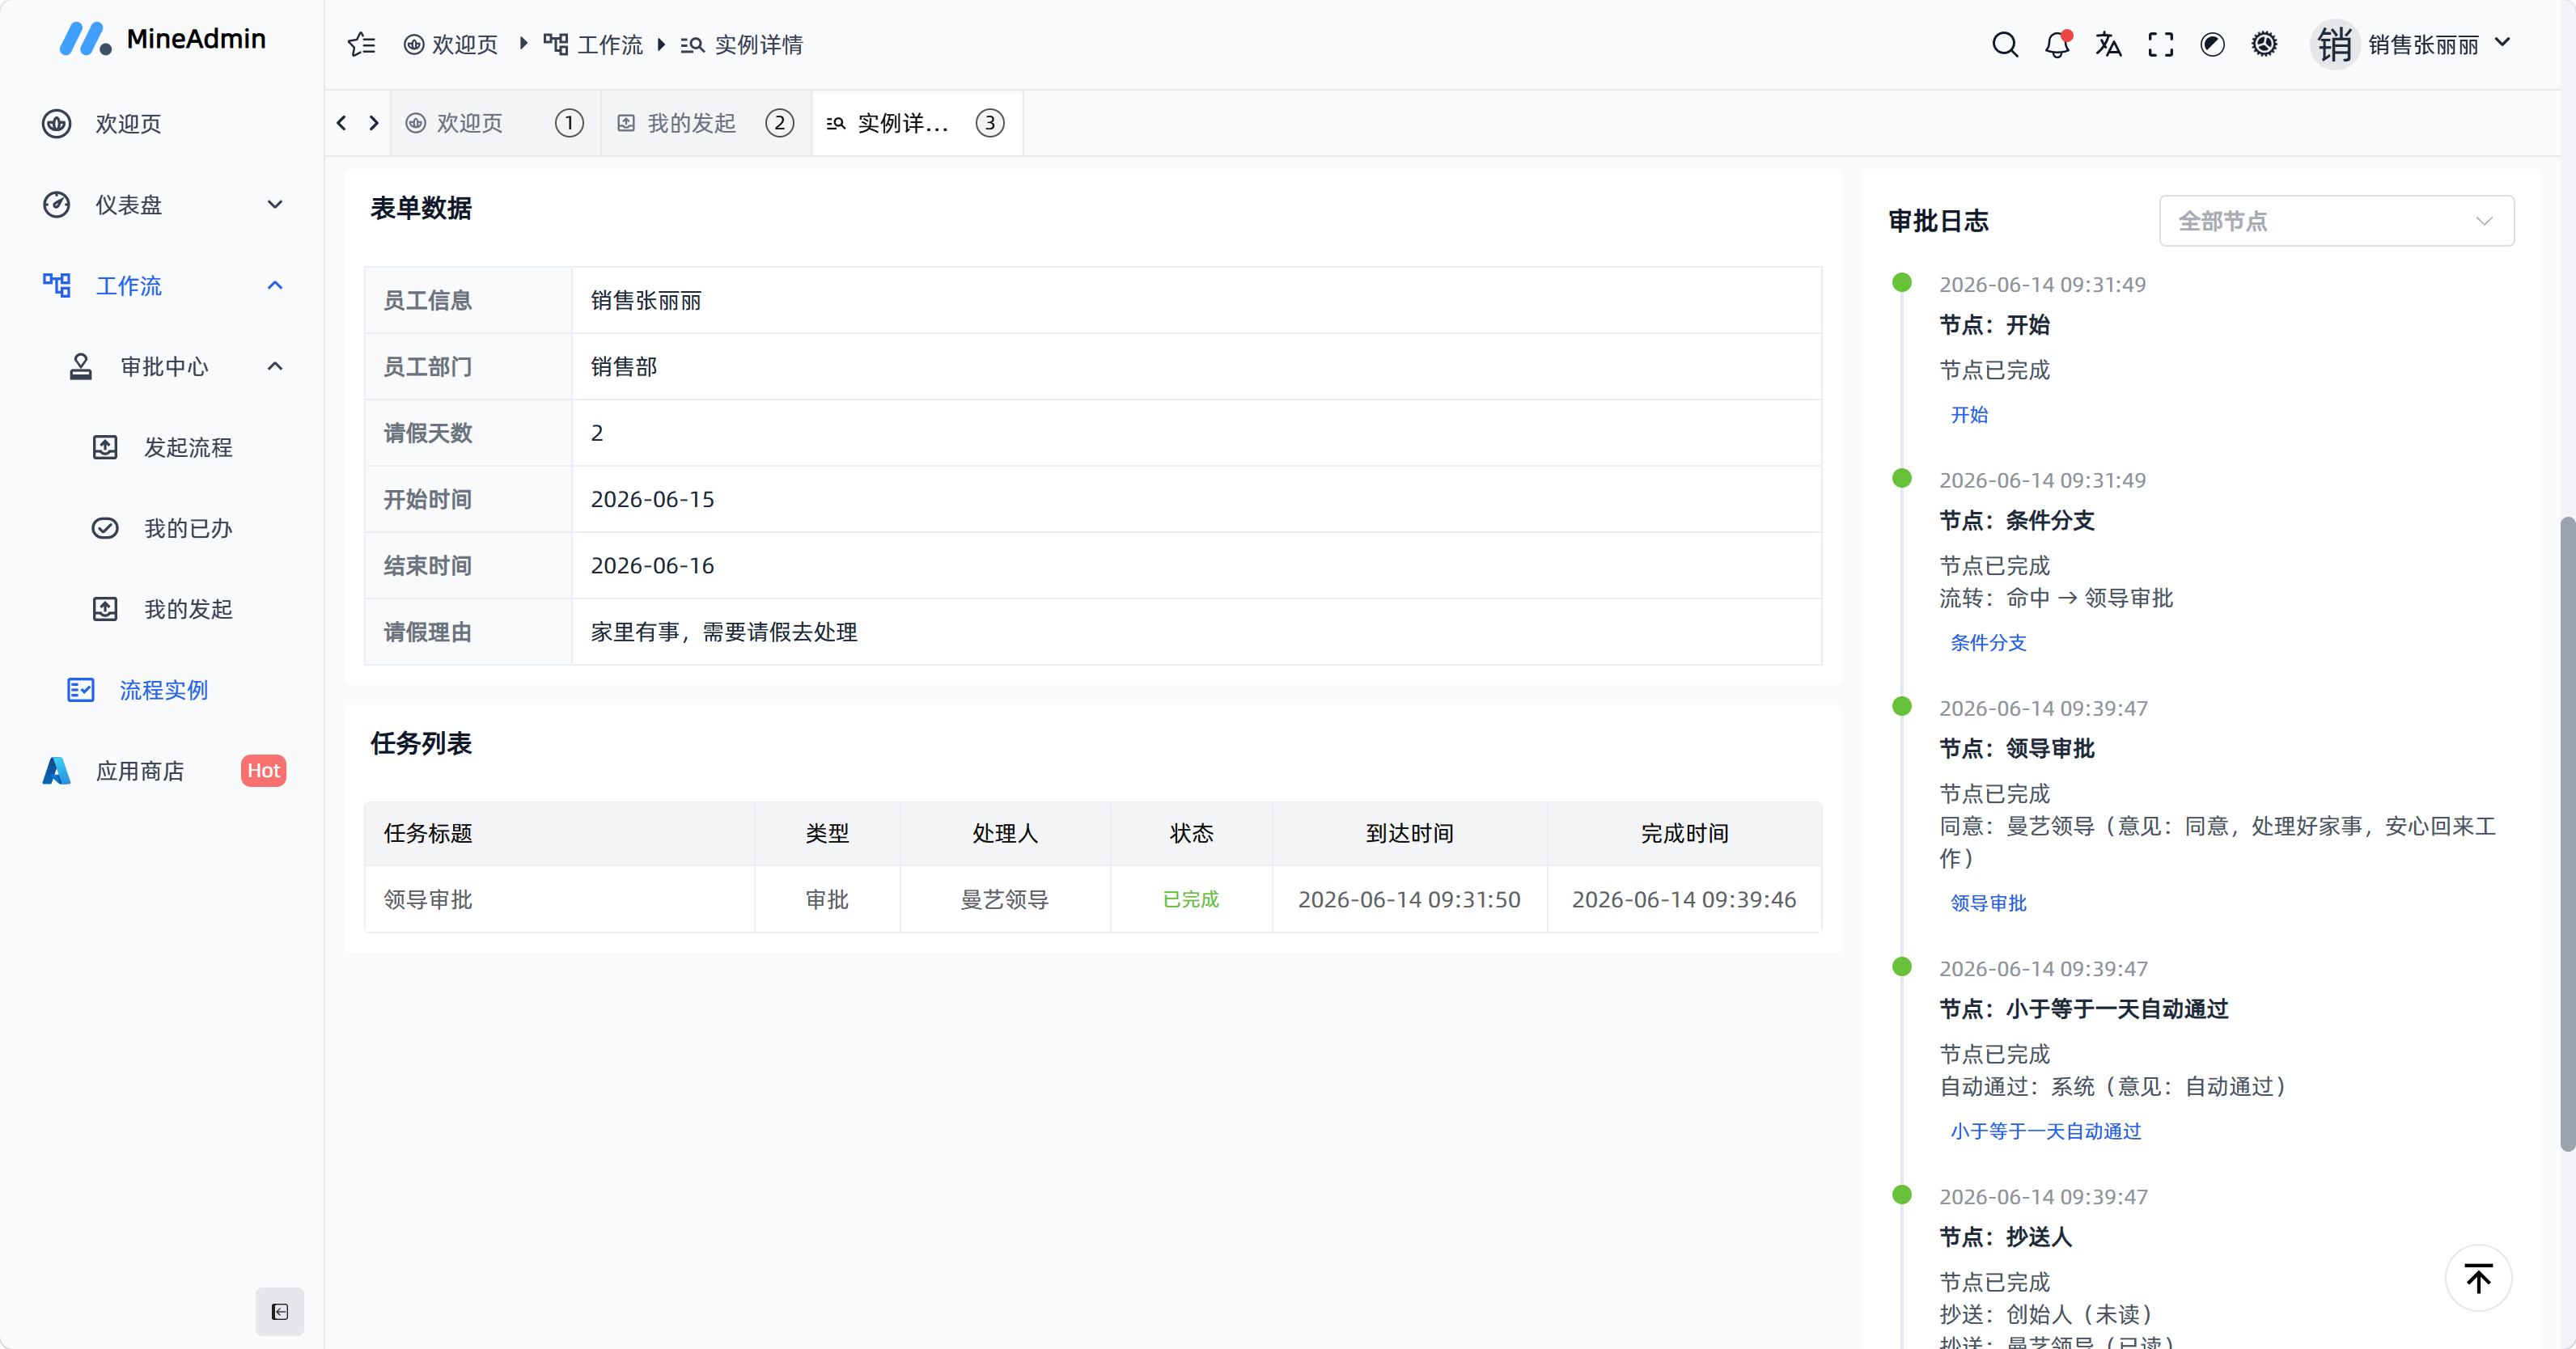Click the 已完成 status cell
Image resolution: width=2576 pixels, height=1349 pixels.
(x=1191, y=899)
